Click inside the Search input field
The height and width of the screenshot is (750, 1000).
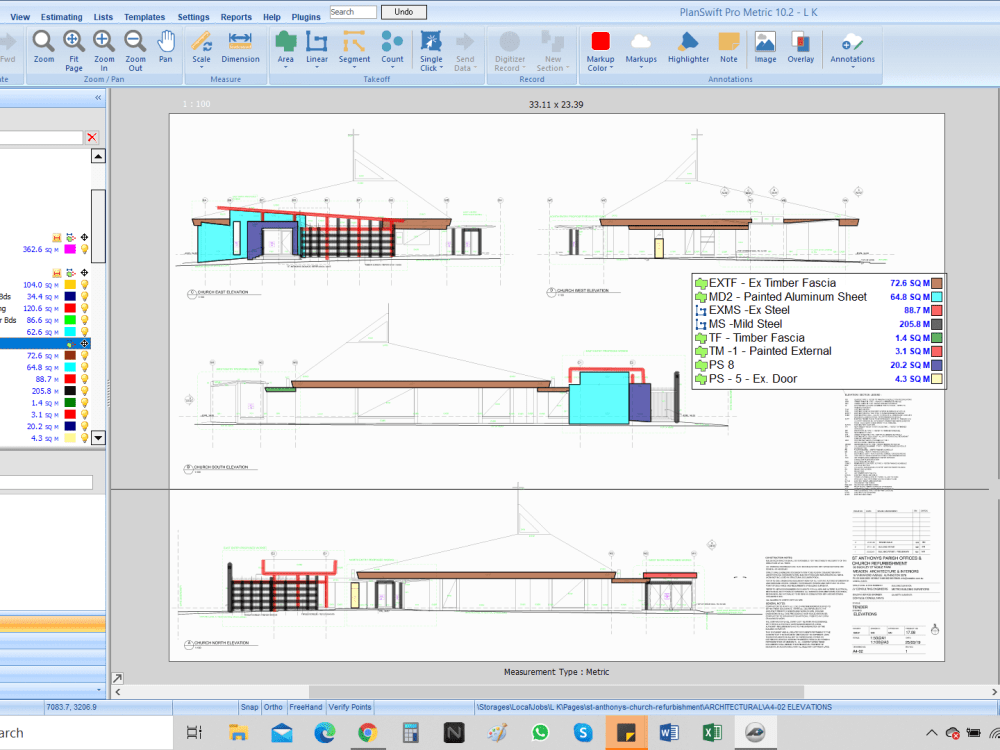pyautogui.click(x=353, y=12)
